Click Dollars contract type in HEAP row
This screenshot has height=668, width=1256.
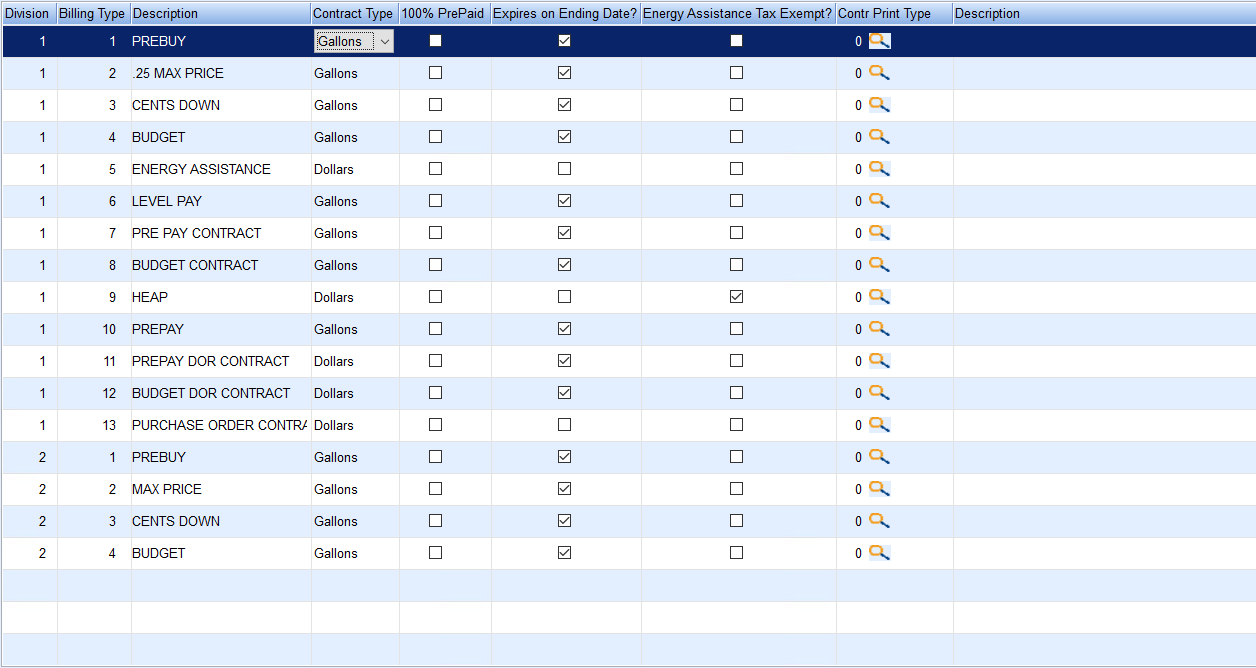click(354, 297)
